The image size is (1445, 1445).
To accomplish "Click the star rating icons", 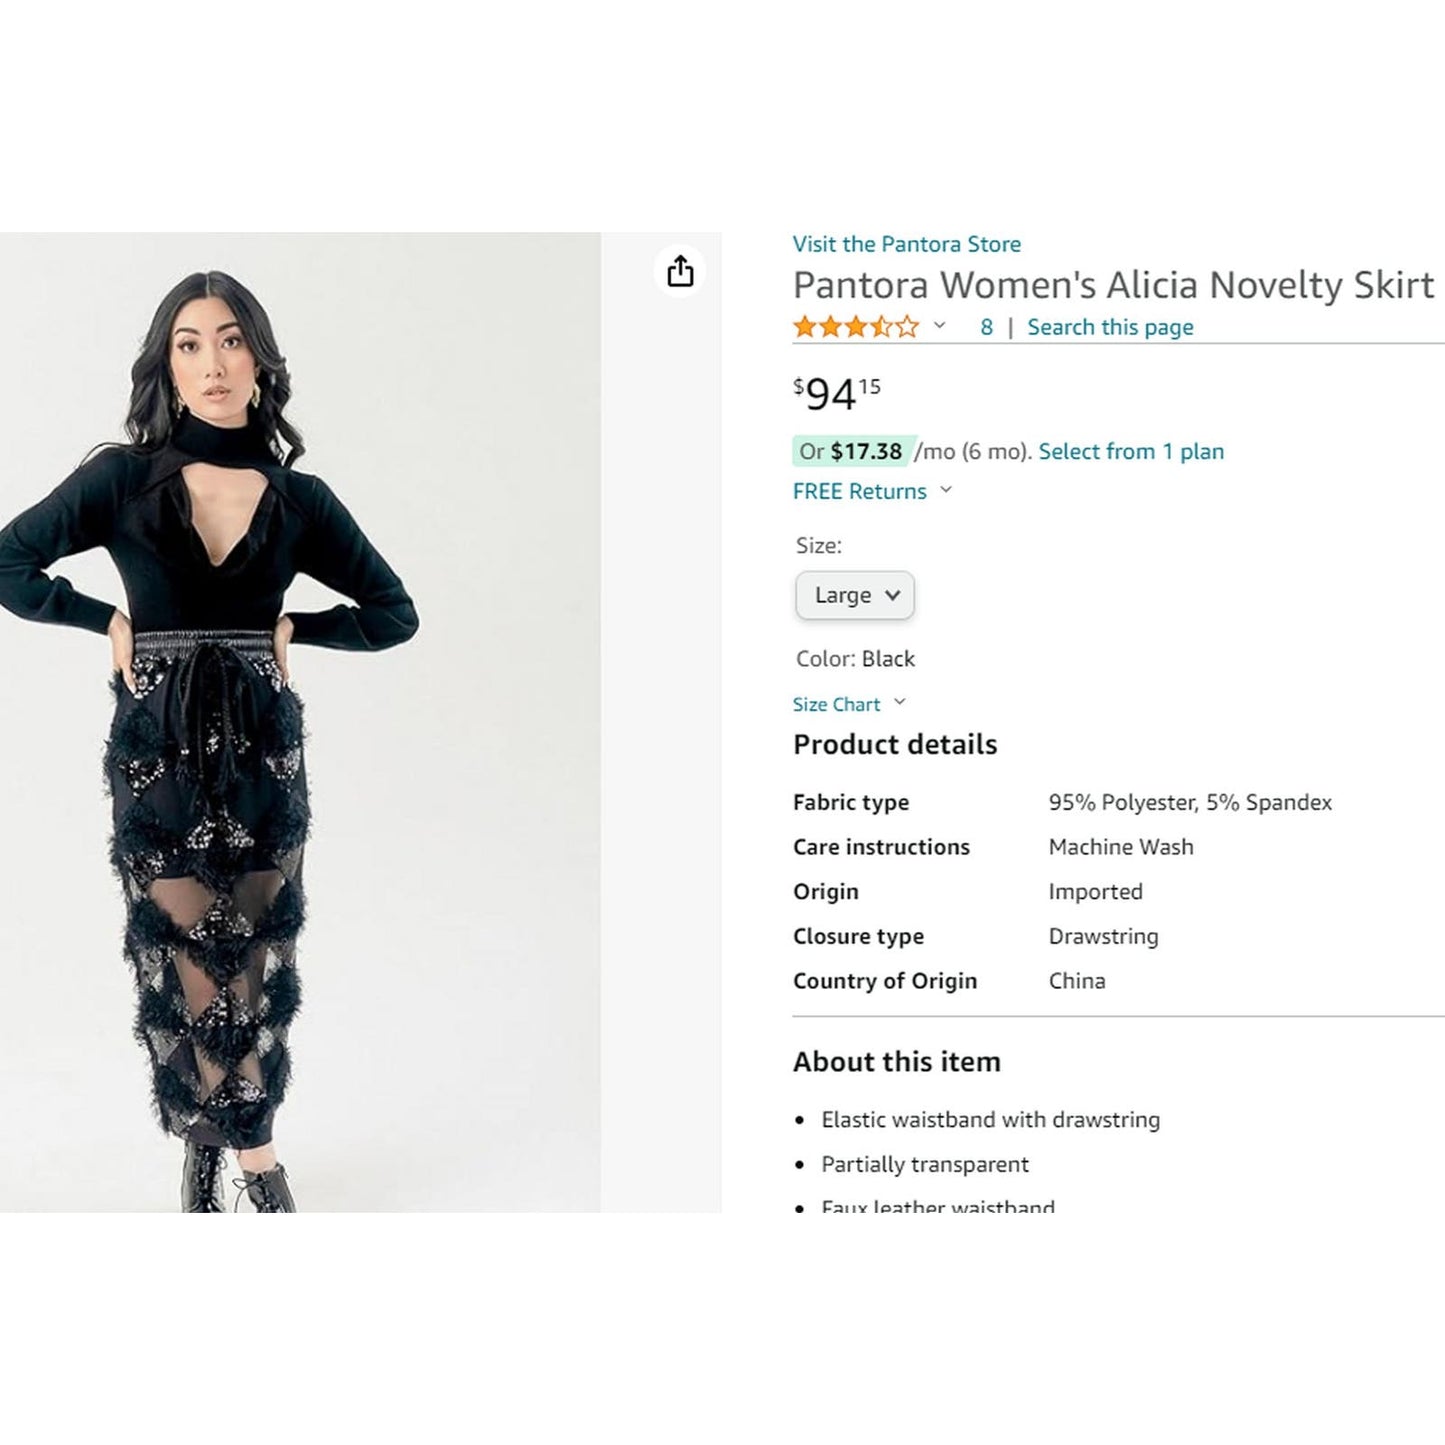I will click(x=855, y=327).
